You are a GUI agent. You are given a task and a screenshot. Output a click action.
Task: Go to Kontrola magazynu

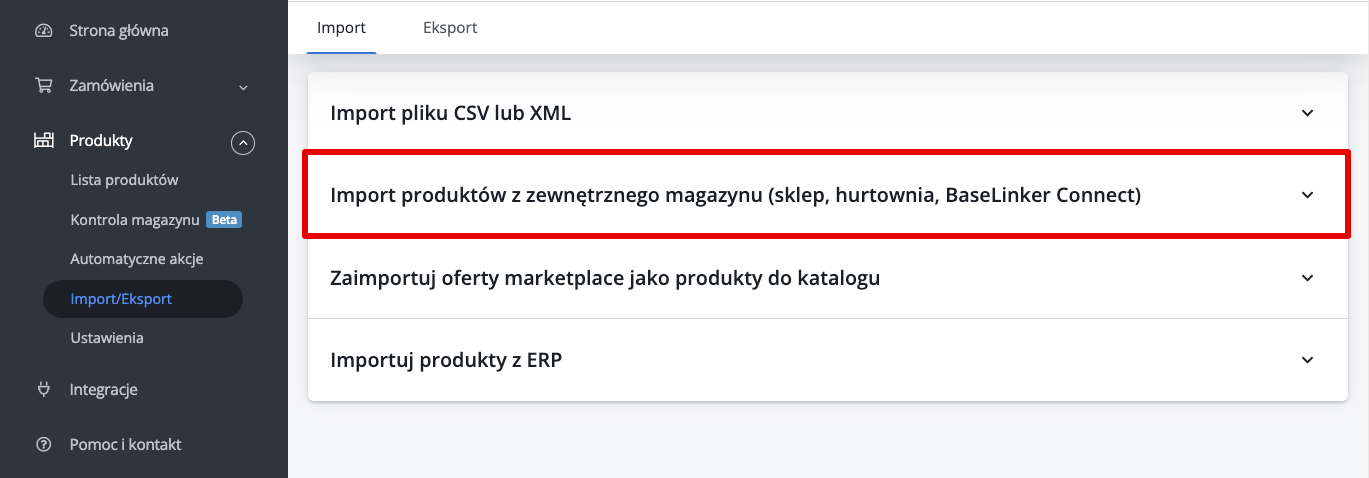tap(134, 220)
